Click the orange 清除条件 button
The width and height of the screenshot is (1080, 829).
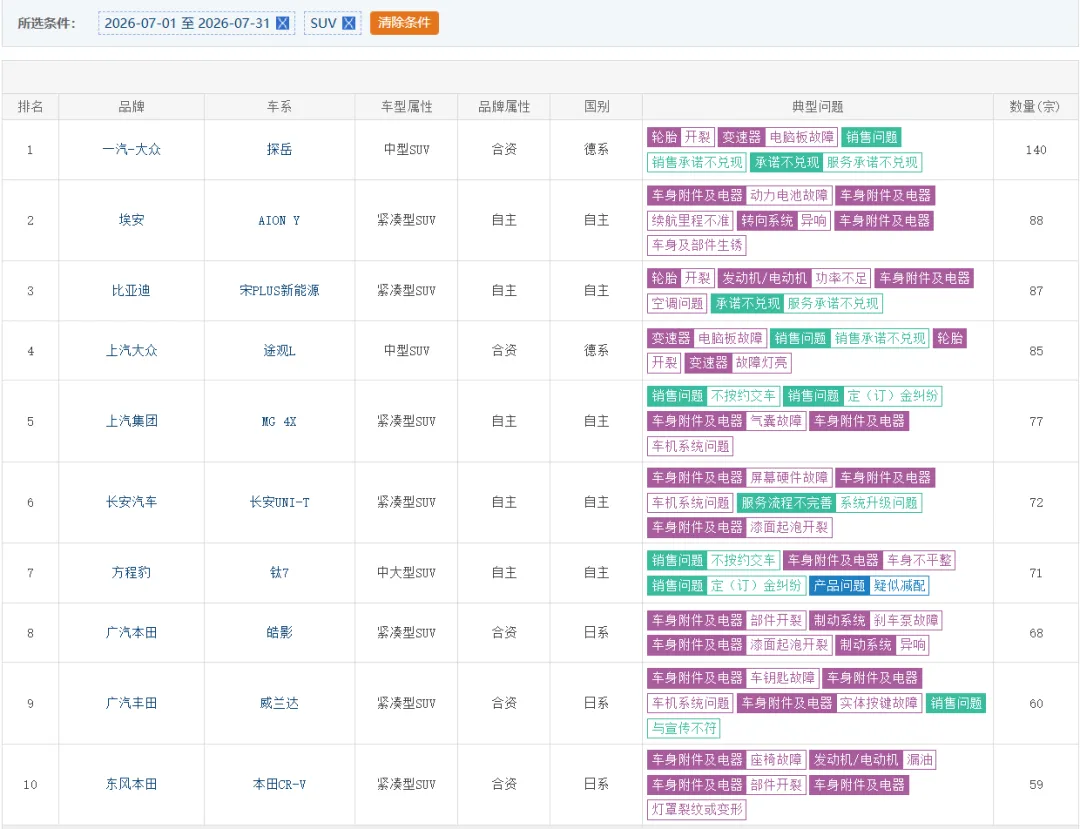pos(404,23)
